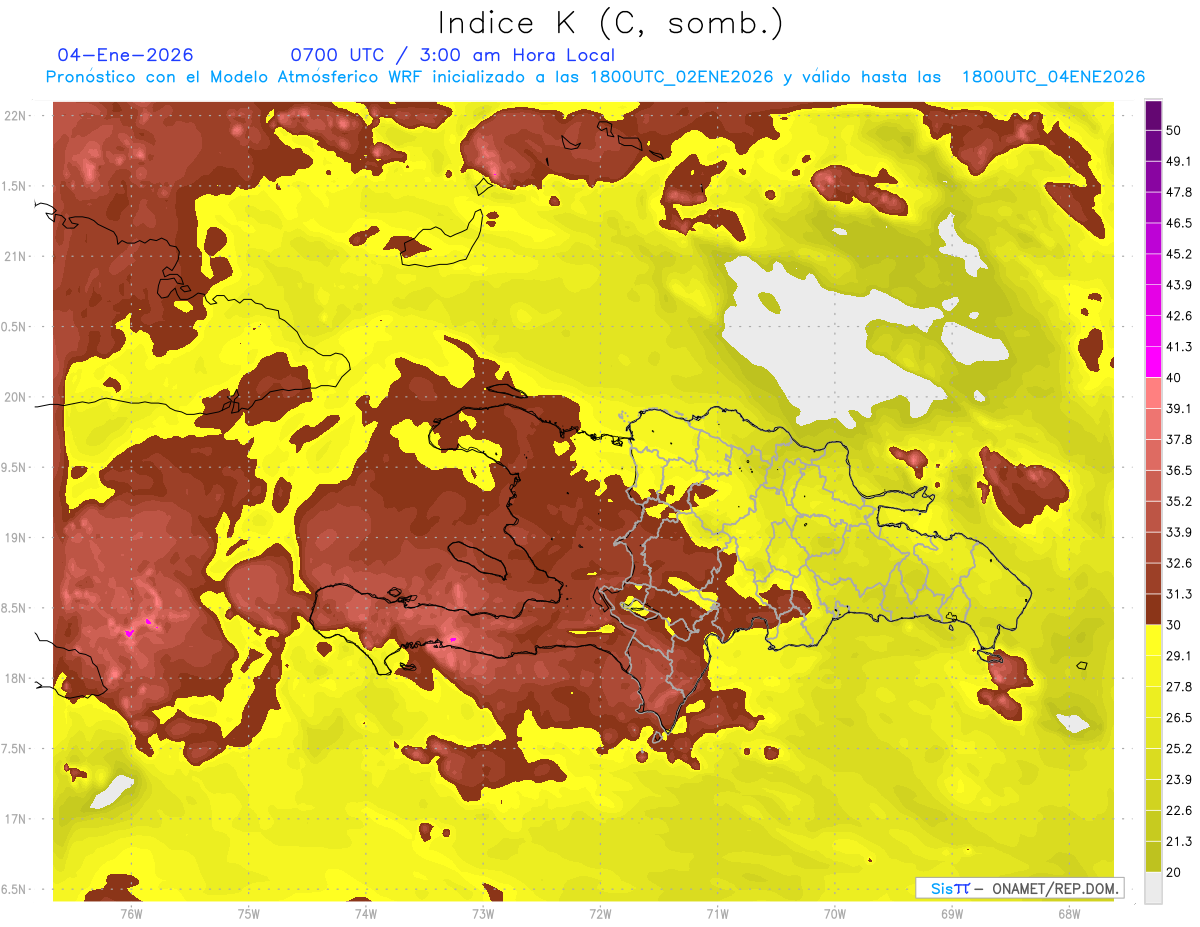Click the colorbar value '37.8'
The height and width of the screenshot is (927, 1200).
pos(1179,439)
